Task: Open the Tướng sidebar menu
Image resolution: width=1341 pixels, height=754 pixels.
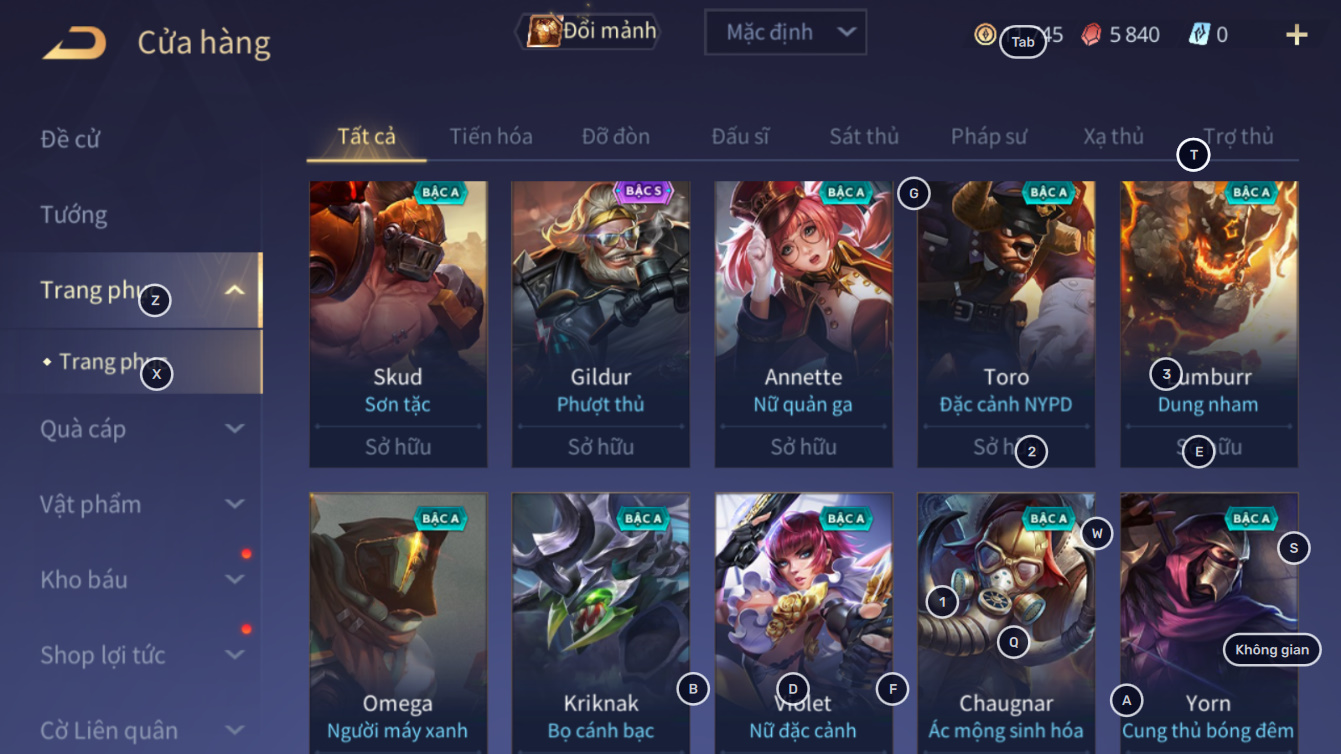Action: click(74, 214)
